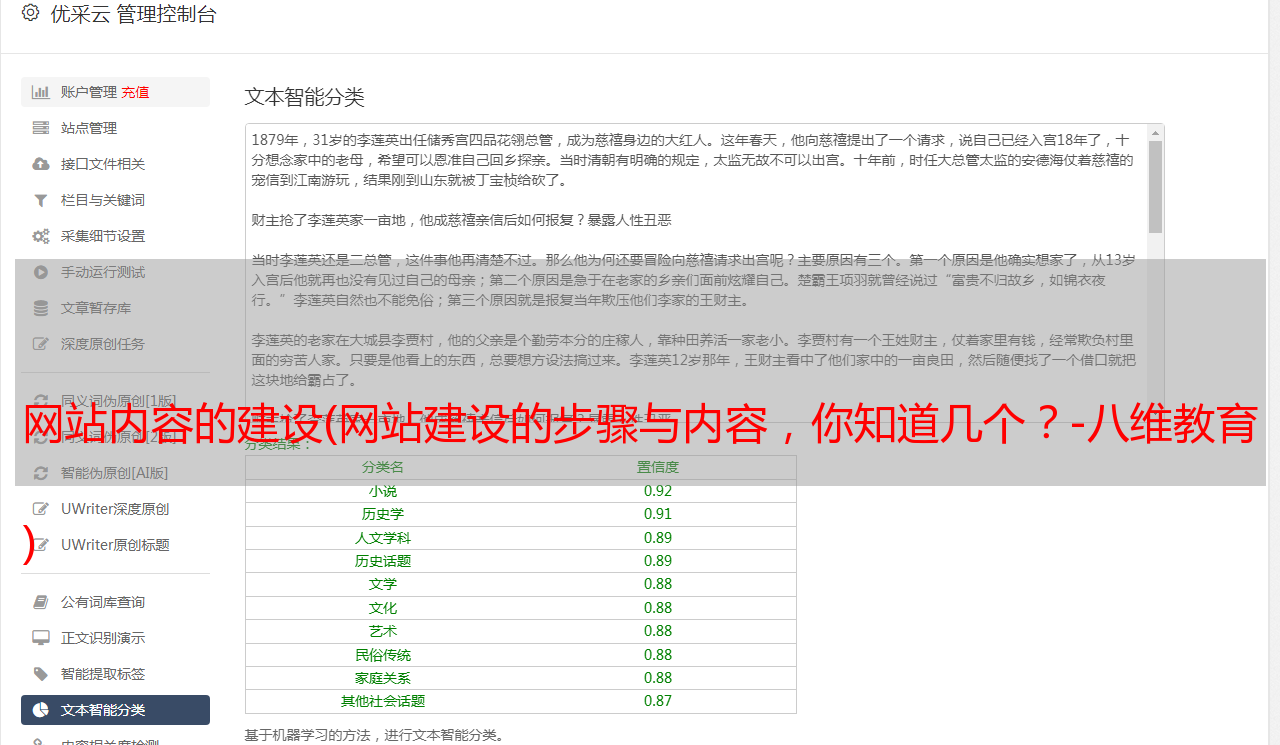Select the 其他社会话题 category cell

383,701
